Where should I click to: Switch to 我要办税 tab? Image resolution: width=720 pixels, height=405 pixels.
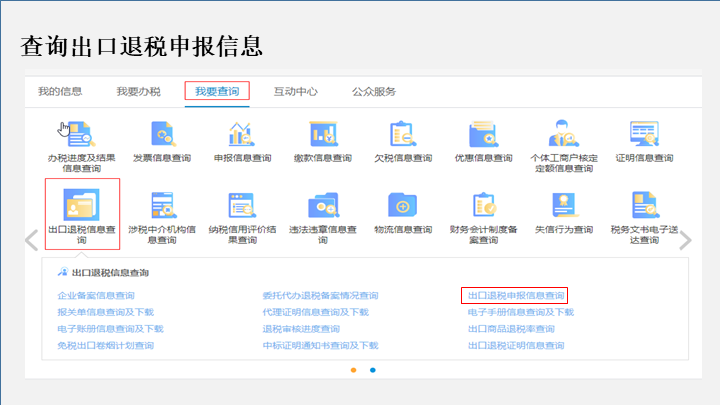coord(139,91)
